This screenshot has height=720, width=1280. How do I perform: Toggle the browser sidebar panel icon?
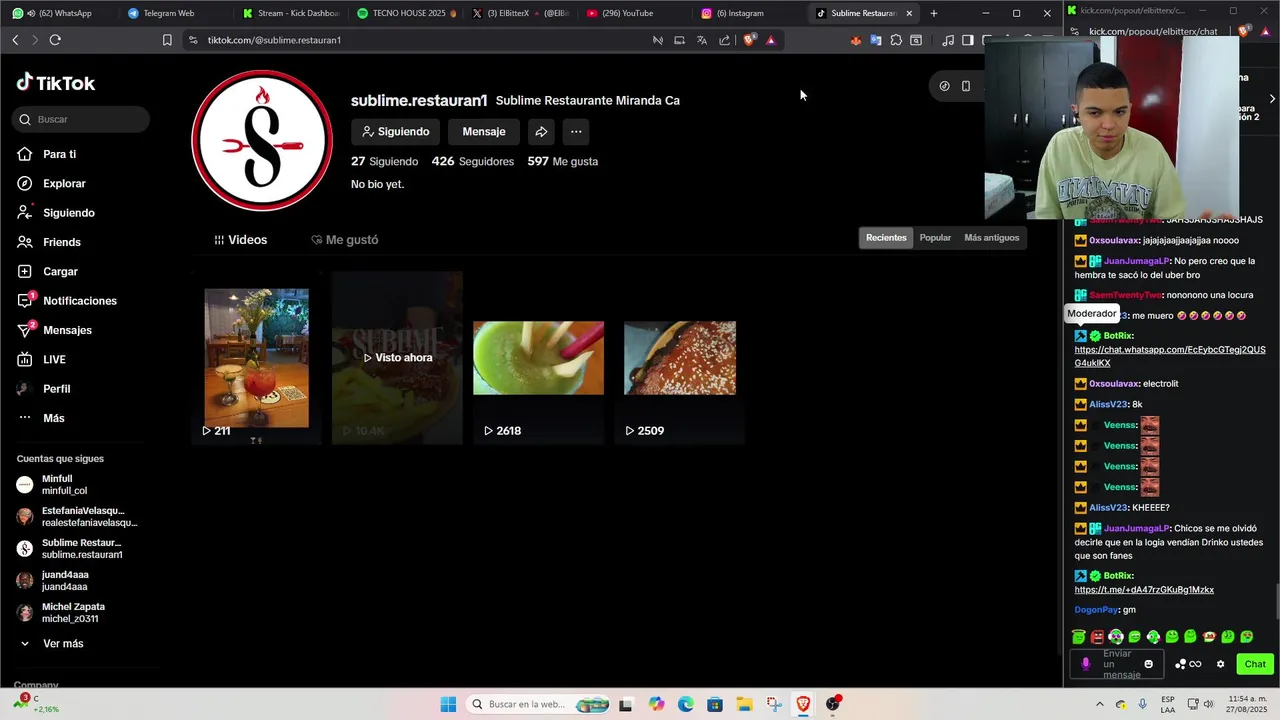pyautogui.click(x=968, y=40)
